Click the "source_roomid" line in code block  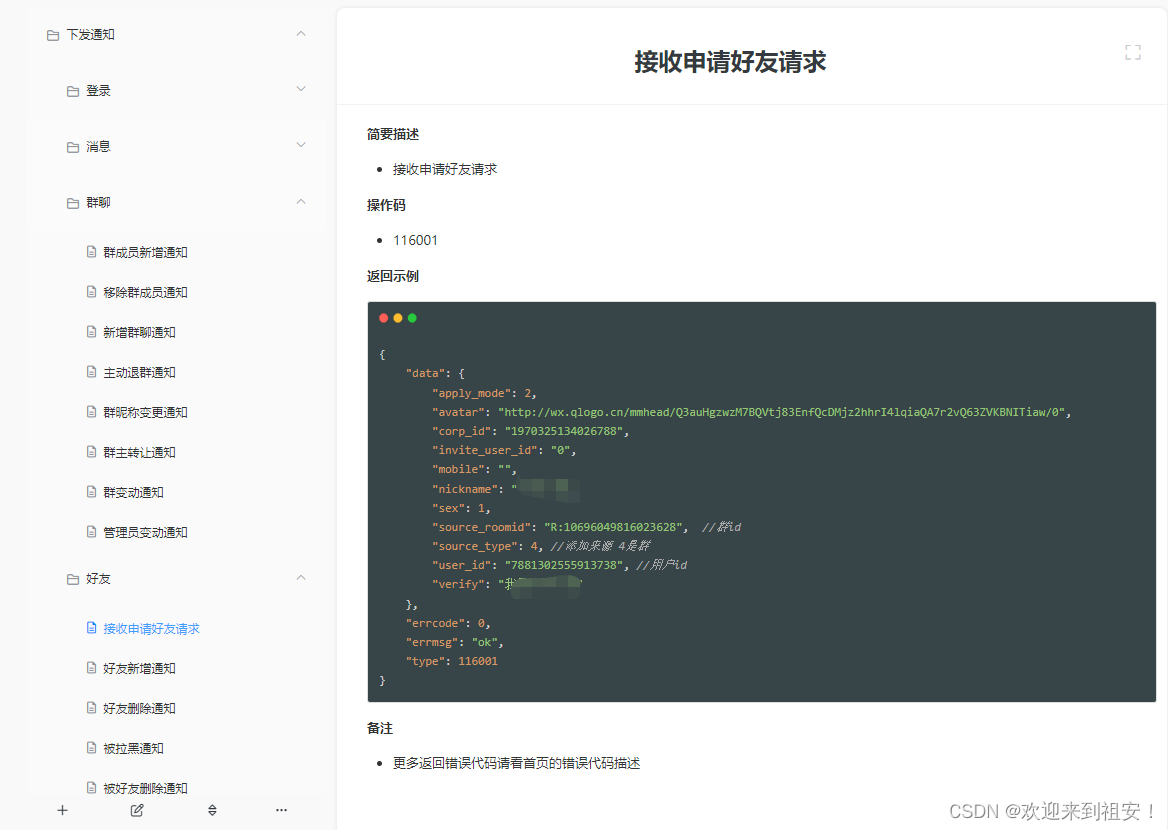pyautogui.click(x=586, y=528)
